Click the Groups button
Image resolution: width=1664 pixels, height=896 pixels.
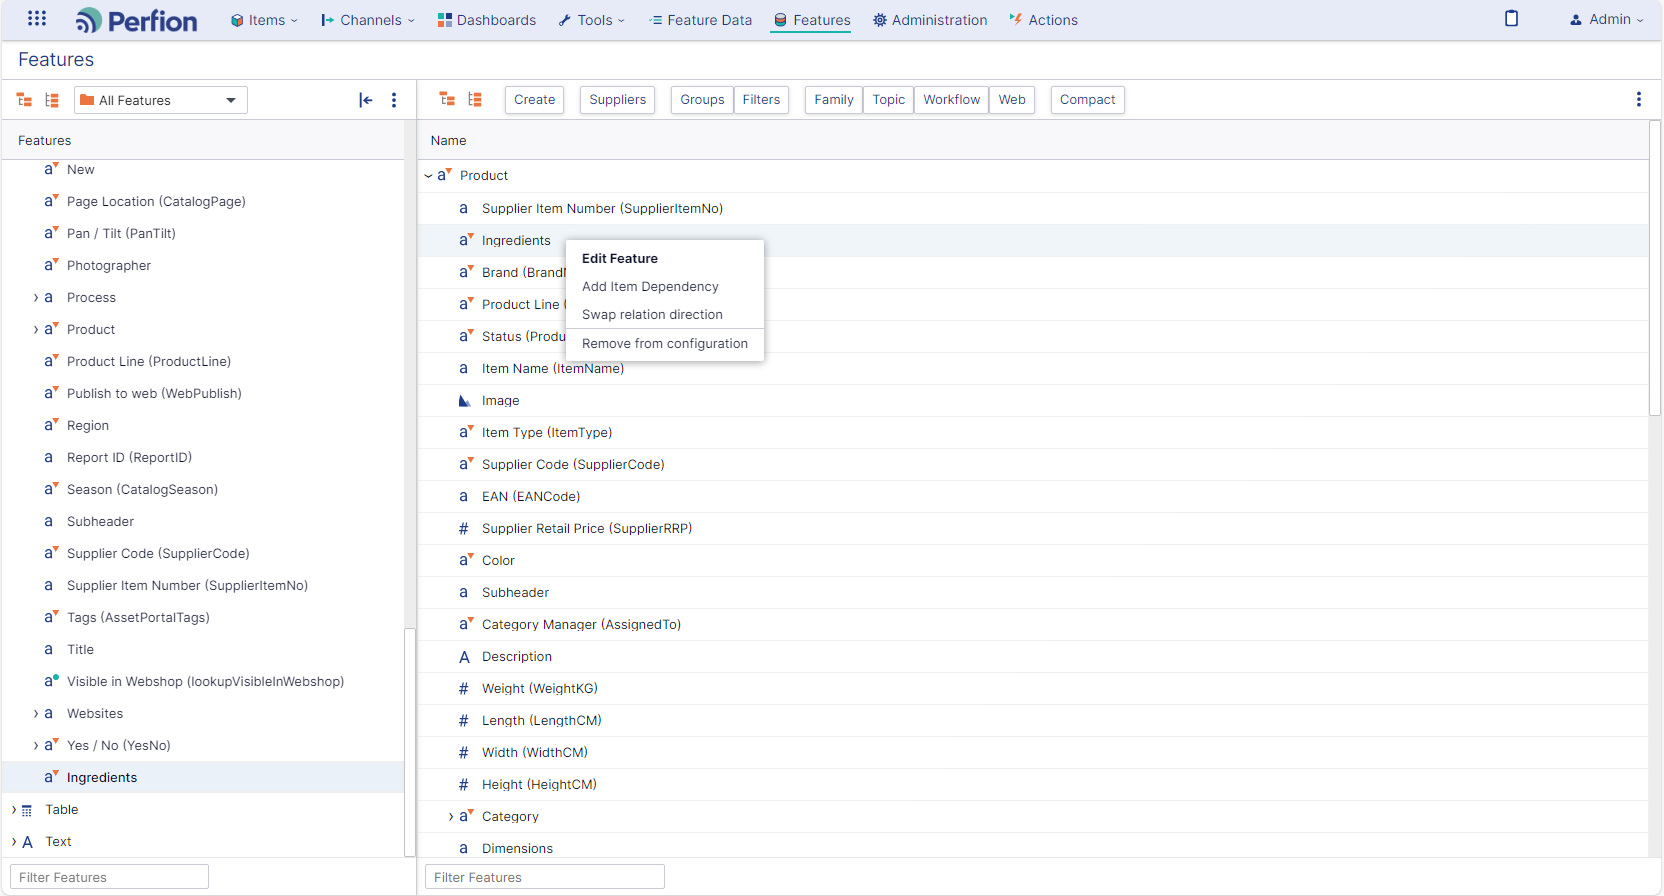702,100
